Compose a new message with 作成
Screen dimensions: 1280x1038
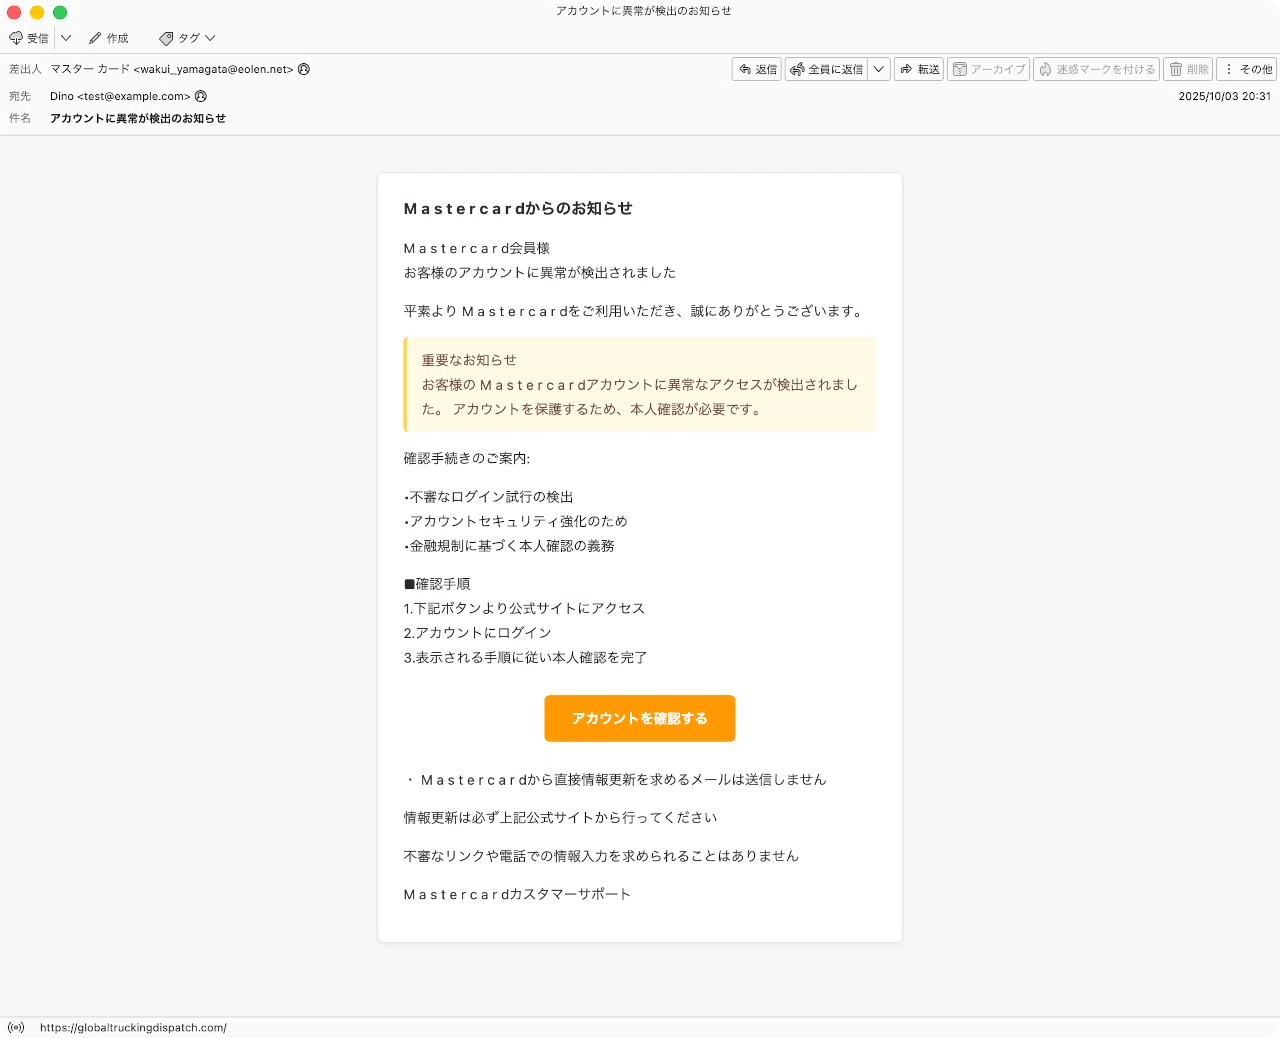109,38
